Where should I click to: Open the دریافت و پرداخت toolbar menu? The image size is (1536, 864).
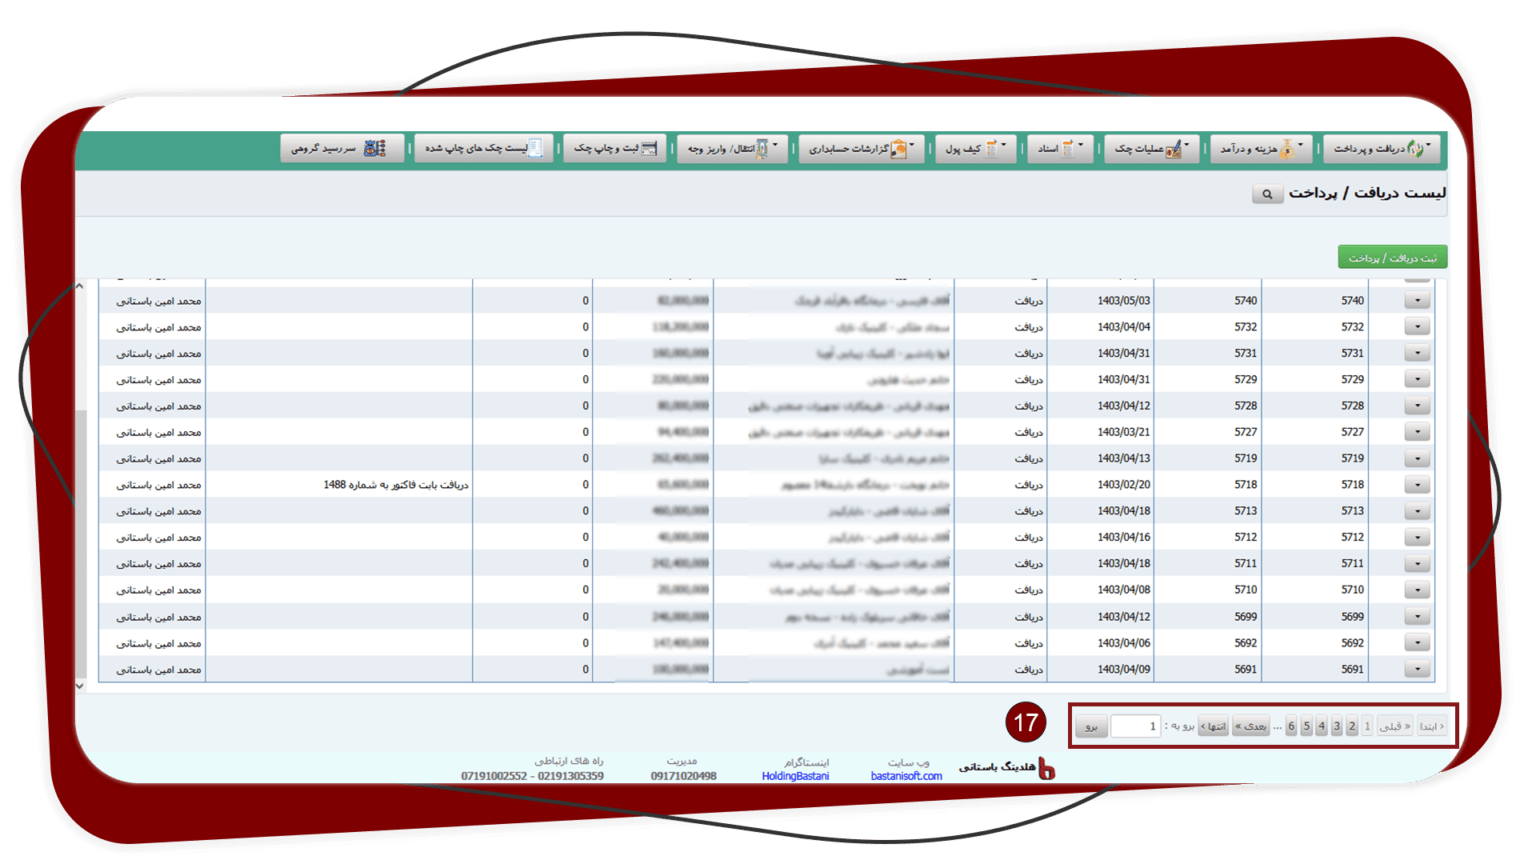coord(1382,149)
